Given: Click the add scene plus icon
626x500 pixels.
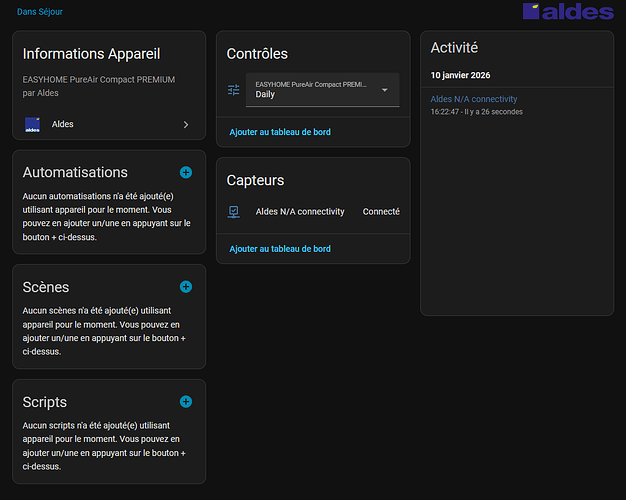Looking at the screenshot, I should (x=186, y=287).
